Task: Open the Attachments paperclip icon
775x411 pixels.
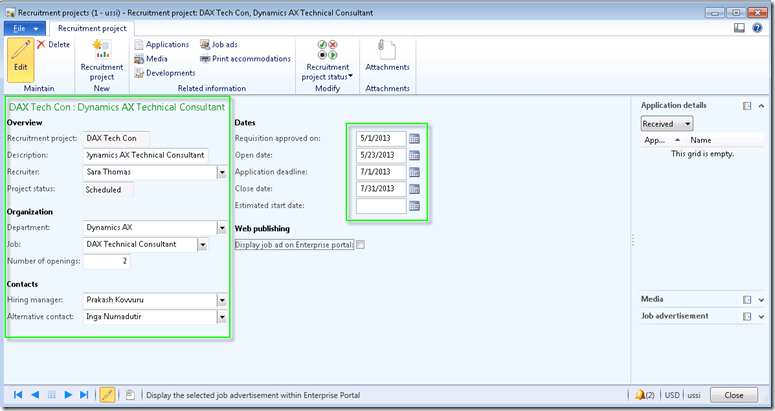Action: coord(386,56)
